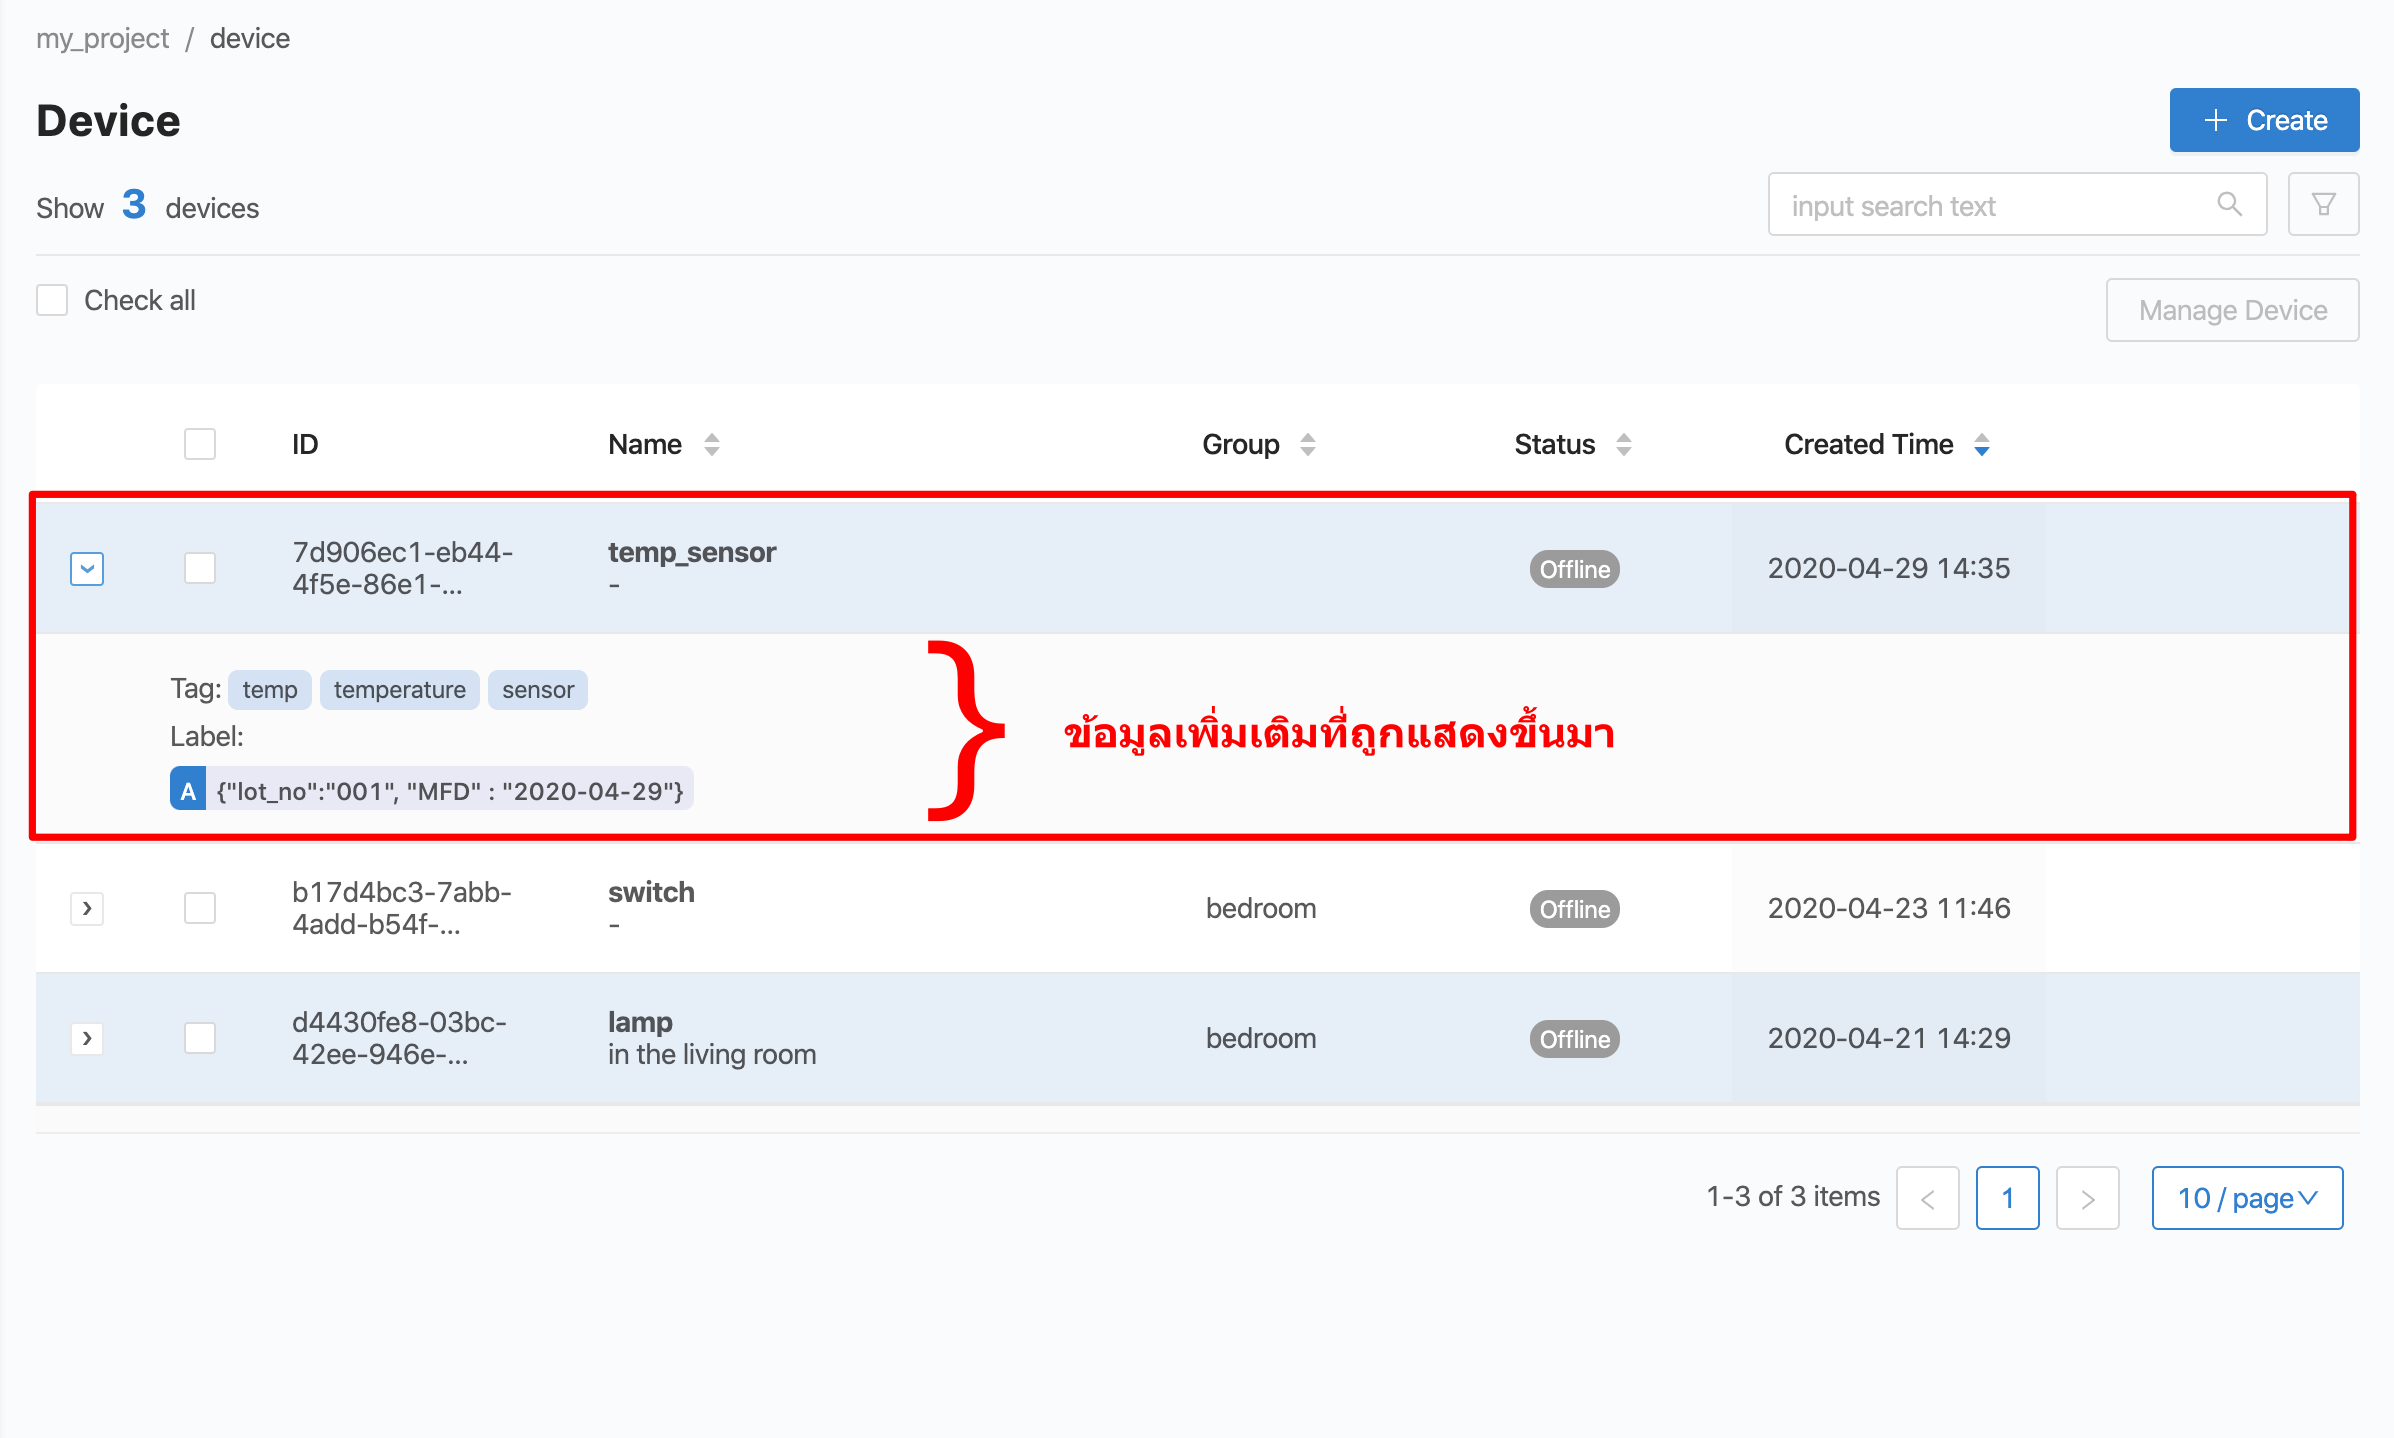Screen dimensions: 2394x1438
Task: Click the lot_no label JSON value
Action: tap(450, 790)
